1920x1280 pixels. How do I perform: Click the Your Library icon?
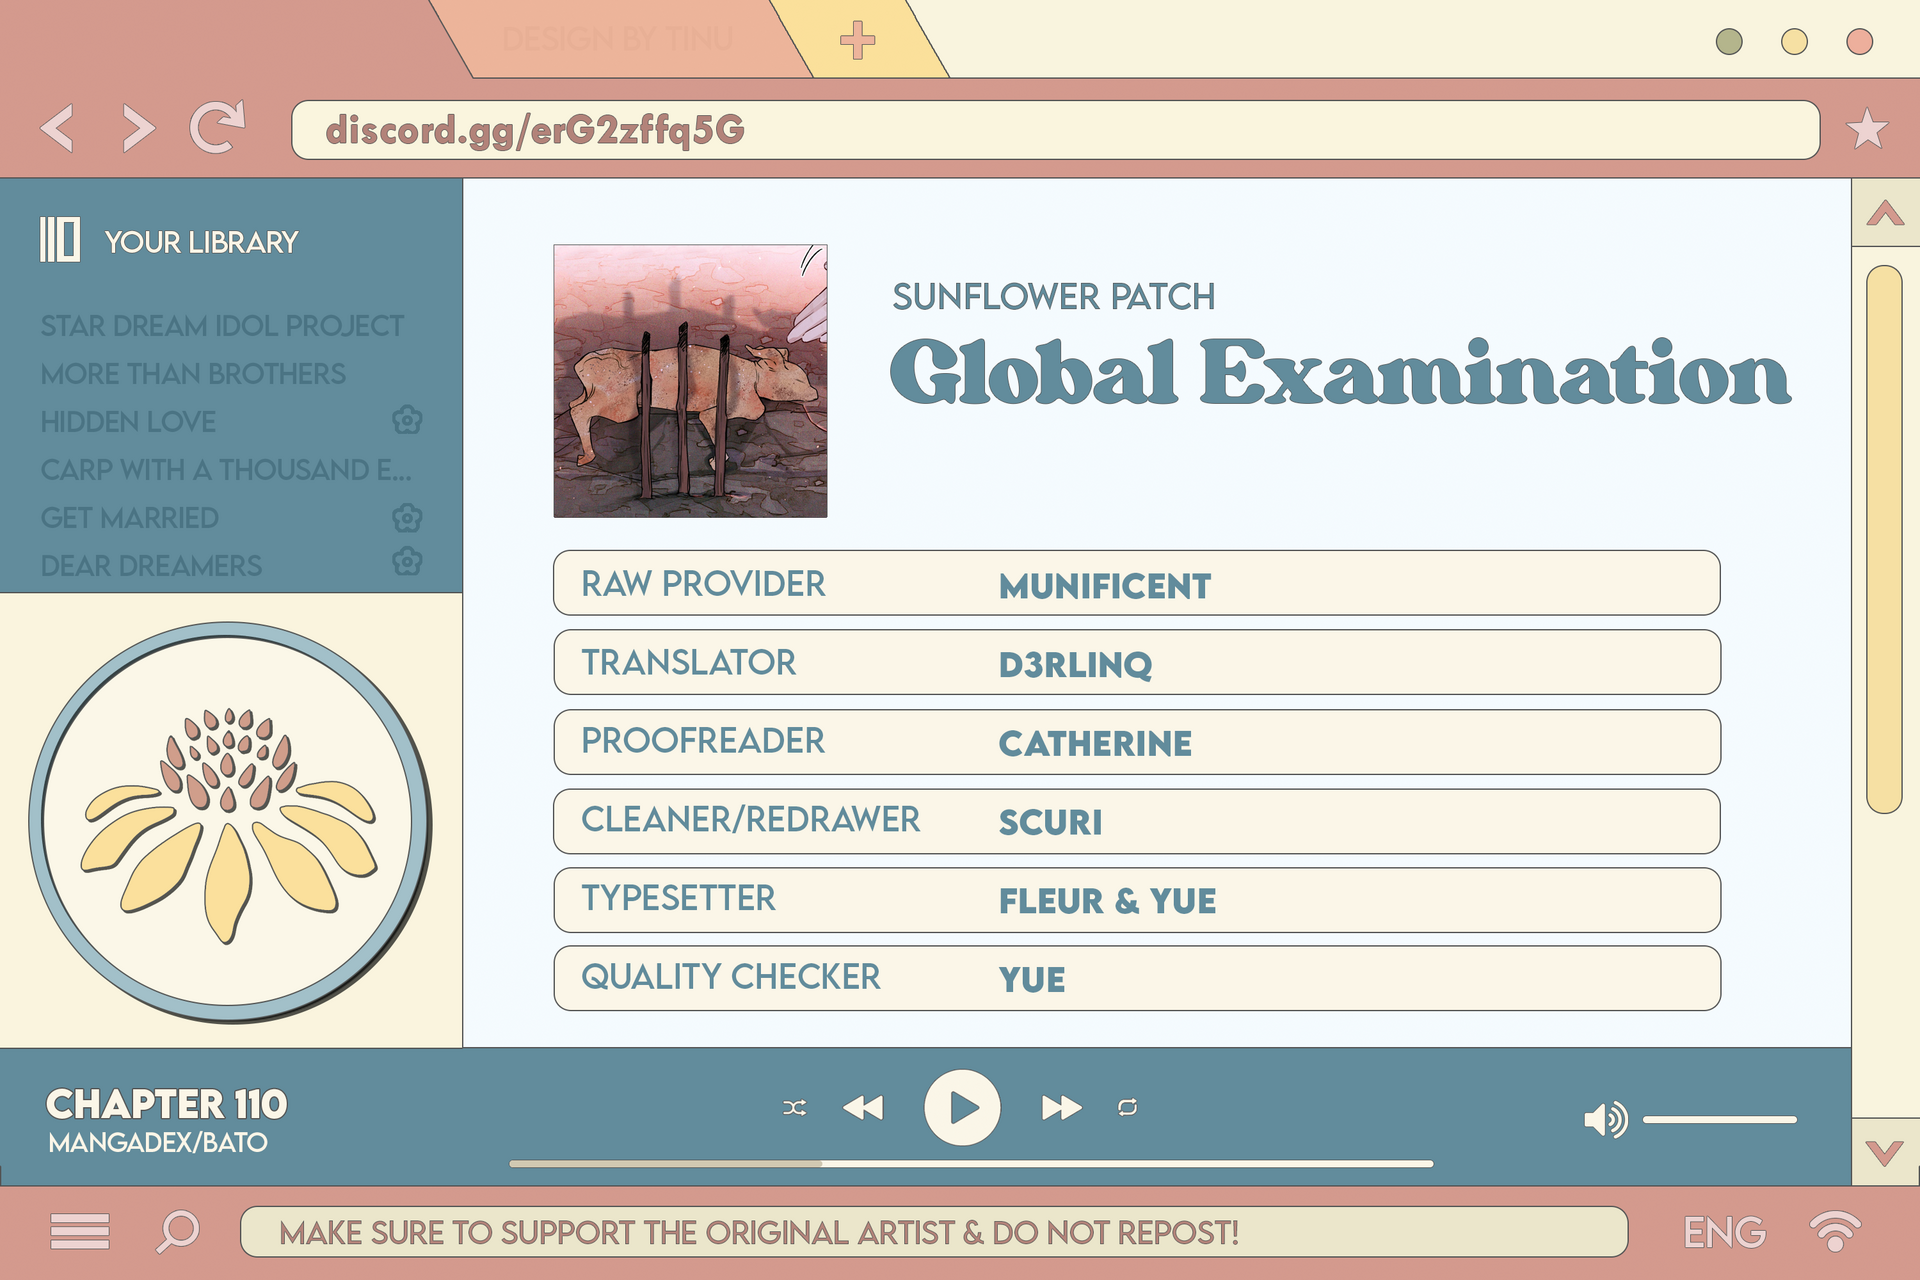(59, 240)
